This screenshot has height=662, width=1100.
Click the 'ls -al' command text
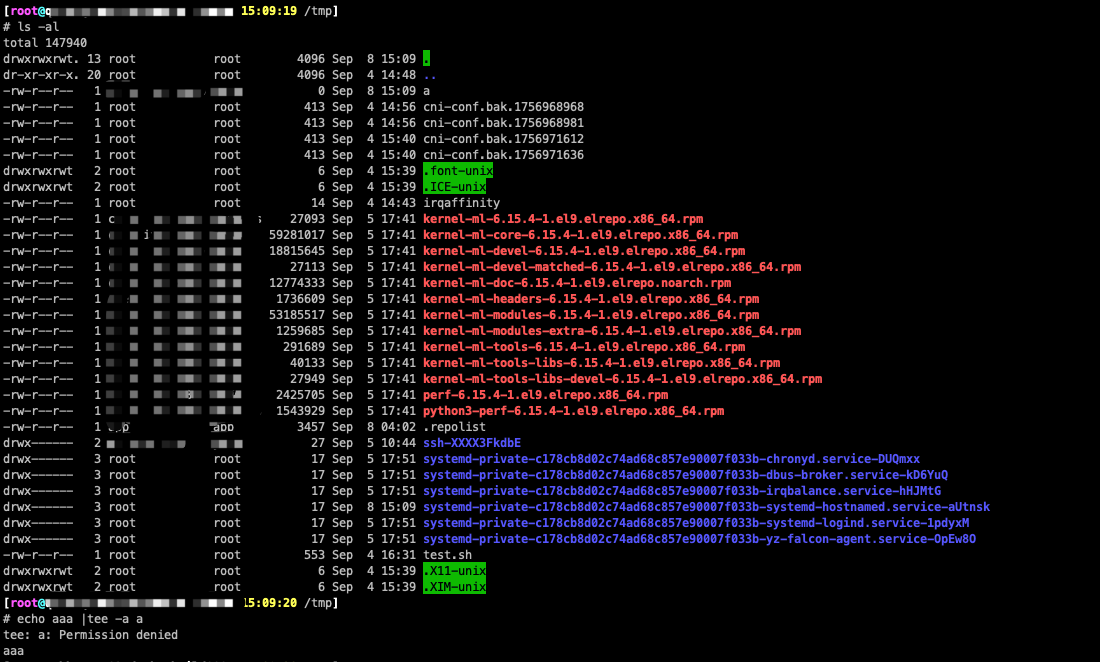38,27
